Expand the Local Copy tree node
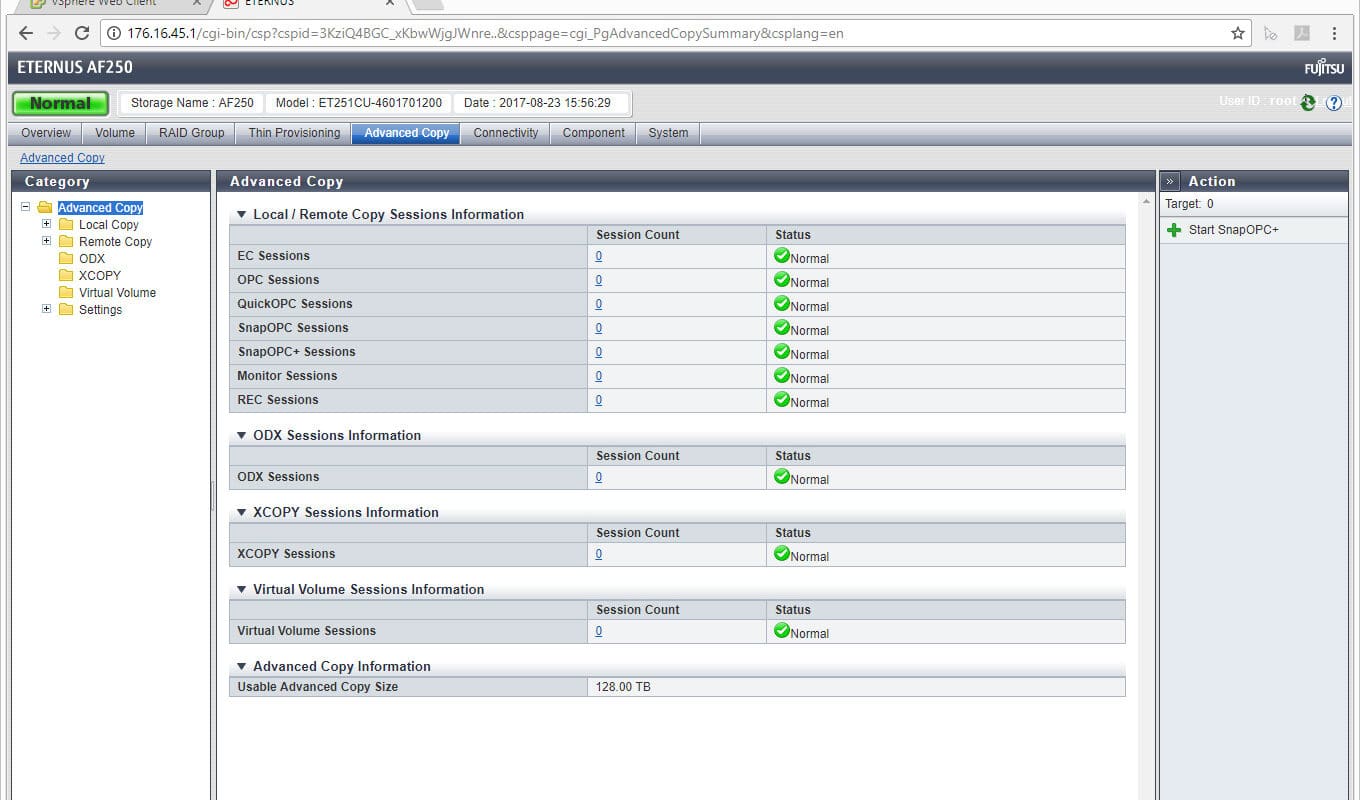 [x=46, y=224]
